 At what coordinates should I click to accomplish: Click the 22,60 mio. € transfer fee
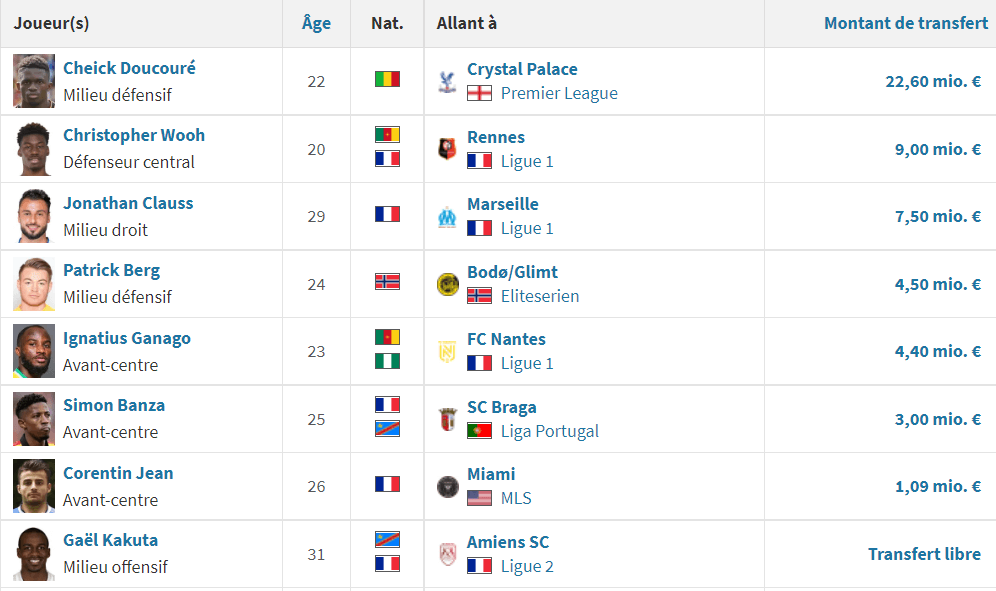point(932,81)
